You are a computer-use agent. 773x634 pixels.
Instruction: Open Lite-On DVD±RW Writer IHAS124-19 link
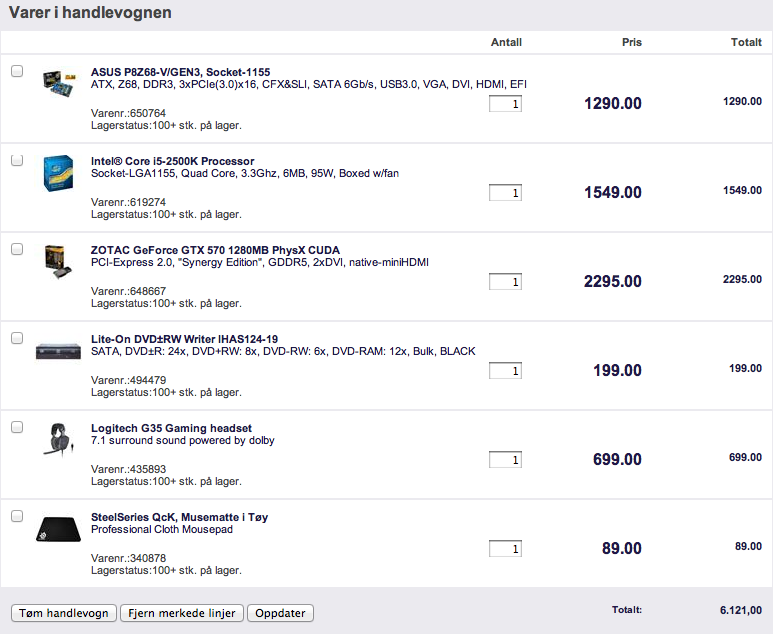pos(184,339)
